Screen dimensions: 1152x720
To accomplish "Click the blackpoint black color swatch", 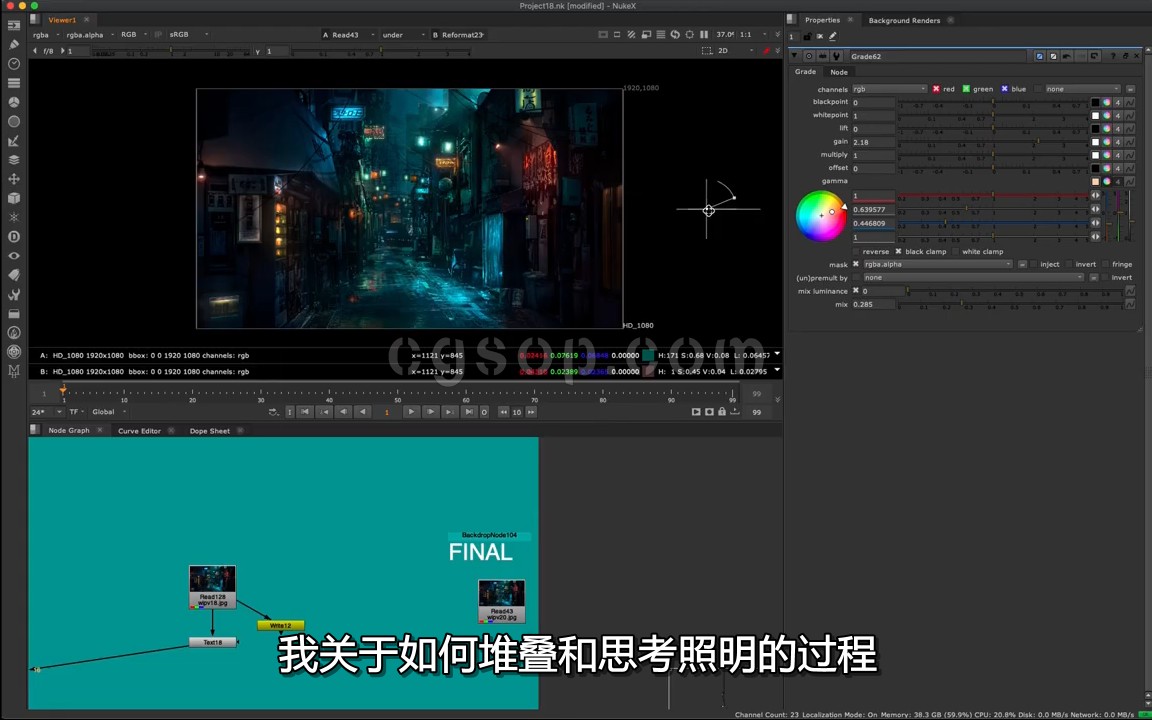I will pos(1095,102).
